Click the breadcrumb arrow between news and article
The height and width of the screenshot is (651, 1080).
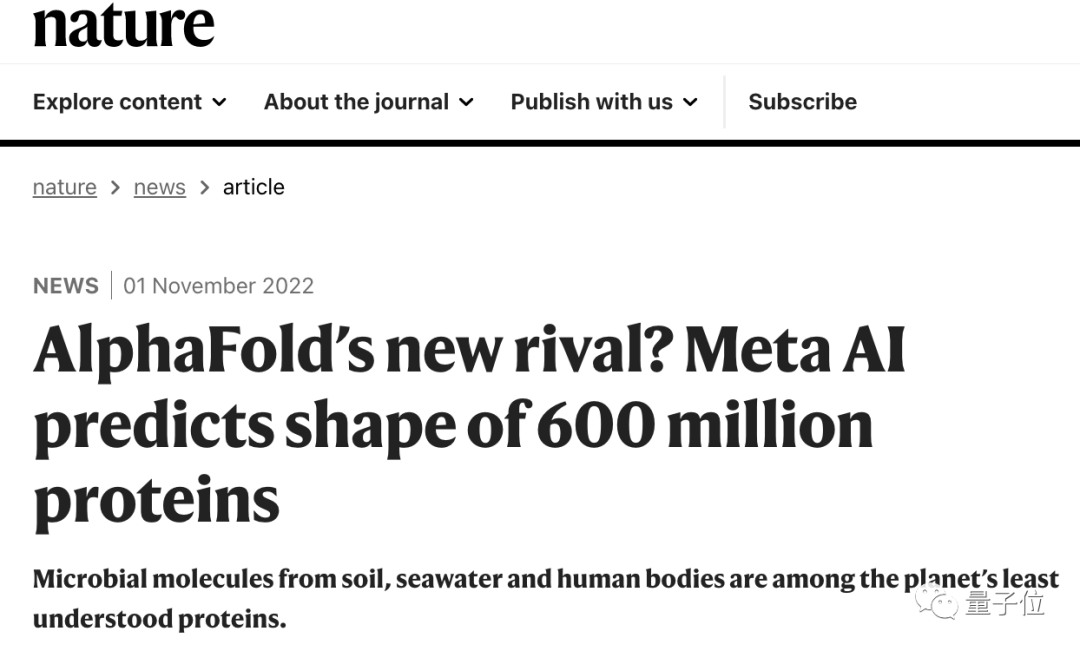click(205, 187)
